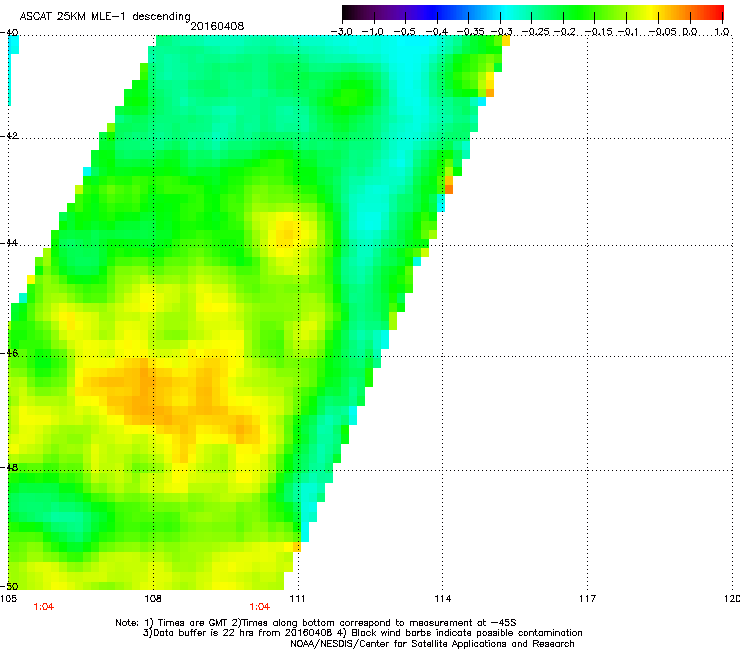This screenshot has width=740, height=650.
Task: Click the note line 'Data buffer is 22 hrs'
Action: coord(362,633)
